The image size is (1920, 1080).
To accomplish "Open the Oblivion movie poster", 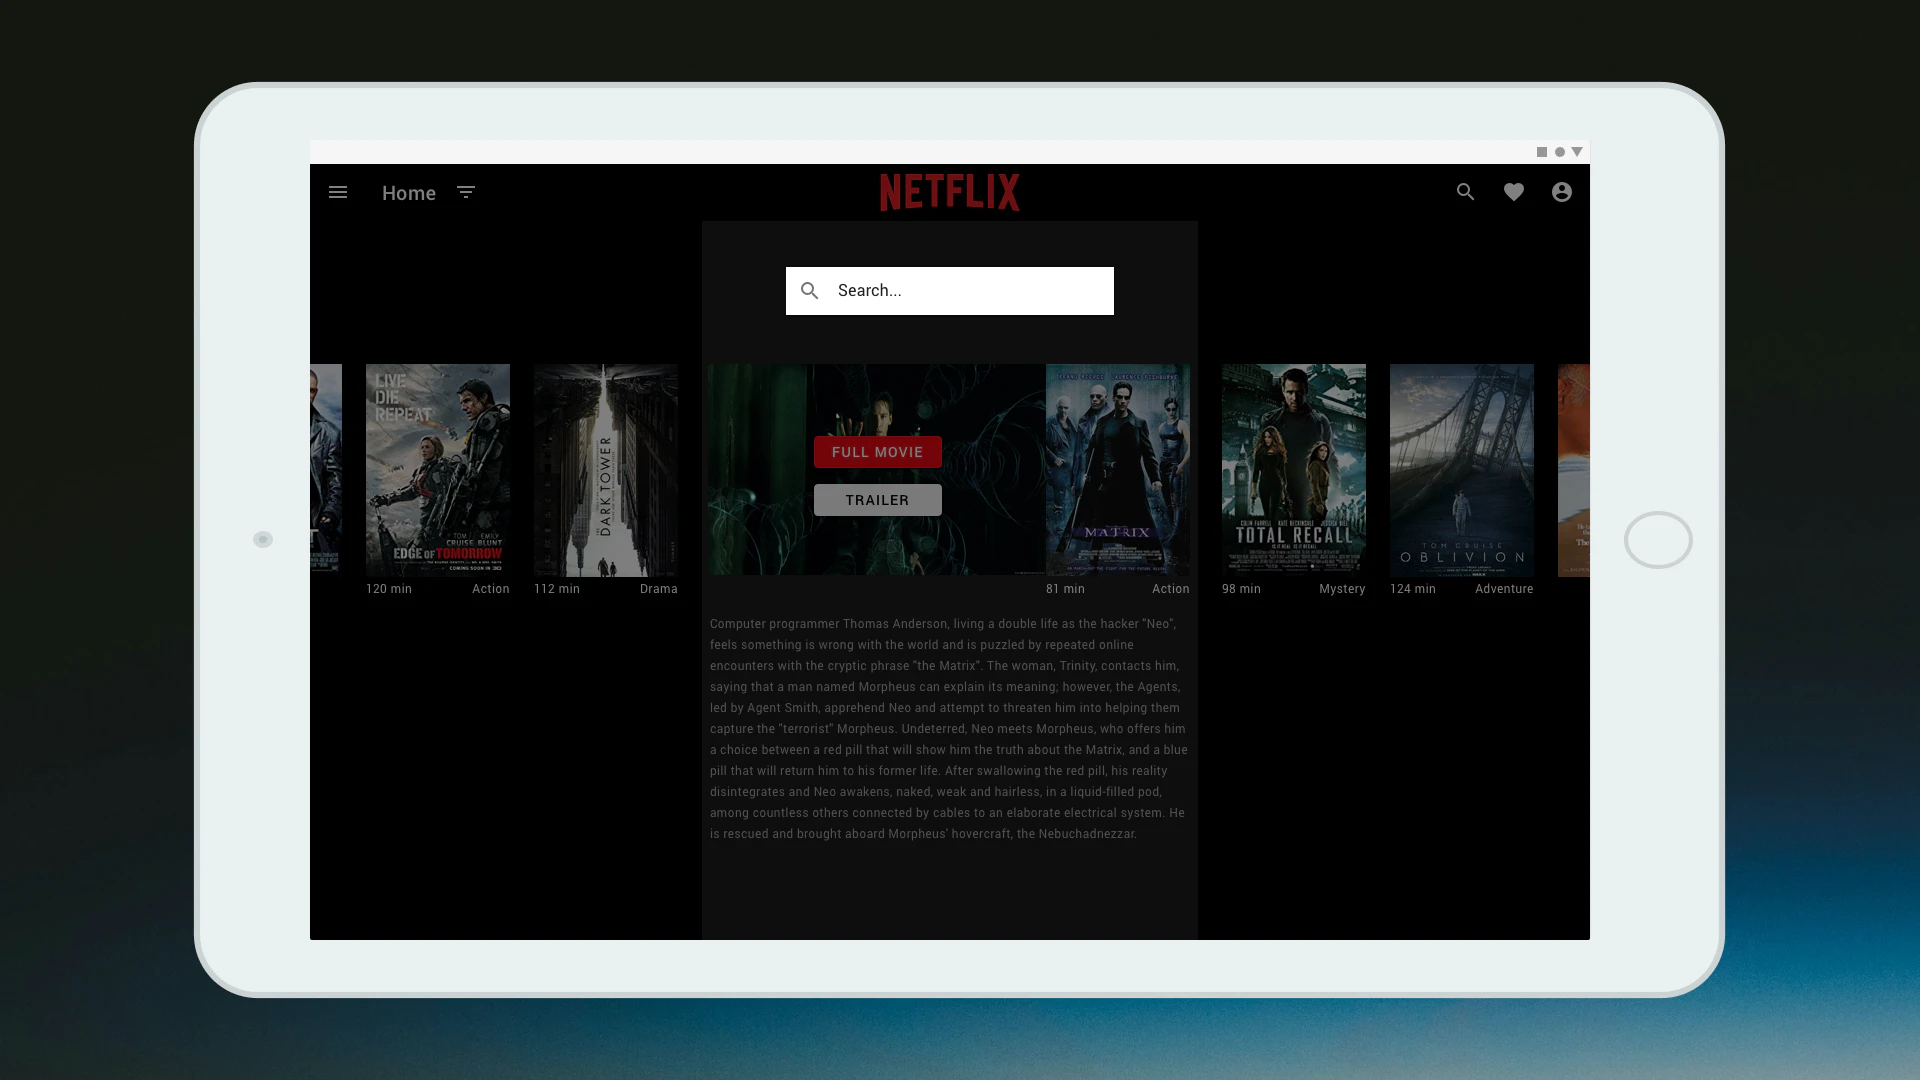I will pyautogui.click(x=1462, y=470).
